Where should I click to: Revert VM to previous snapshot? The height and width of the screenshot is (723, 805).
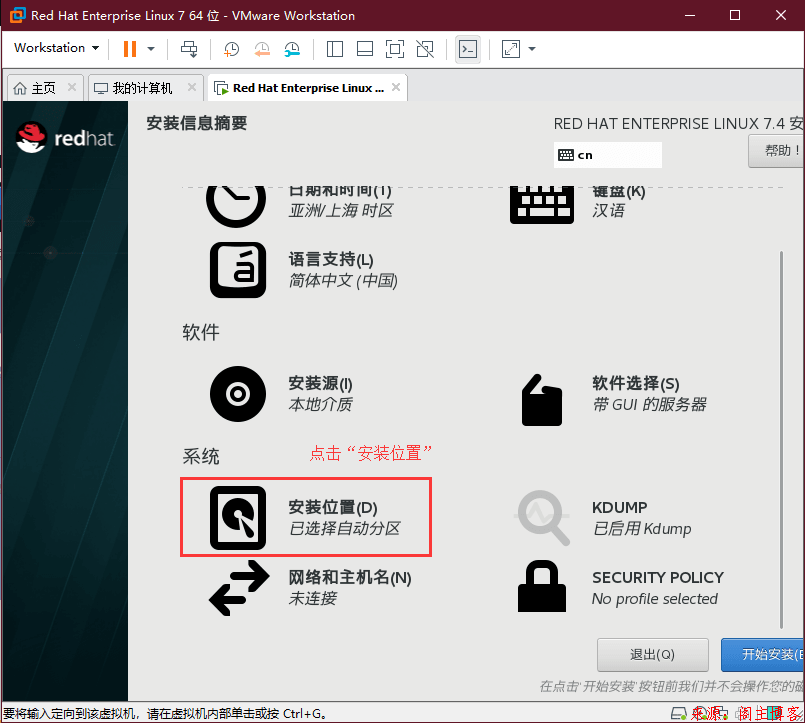[262, 49]
